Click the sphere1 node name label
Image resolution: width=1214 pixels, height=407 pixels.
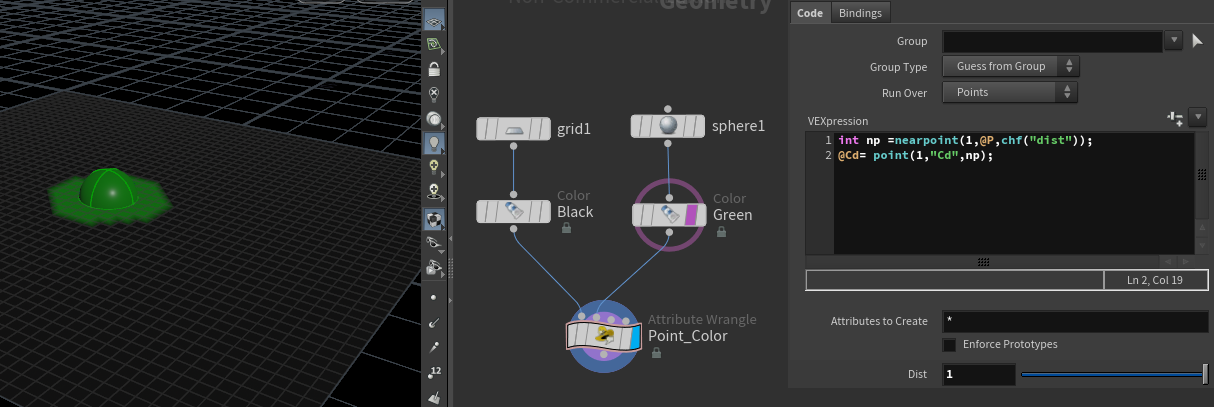tap(738, 126)
